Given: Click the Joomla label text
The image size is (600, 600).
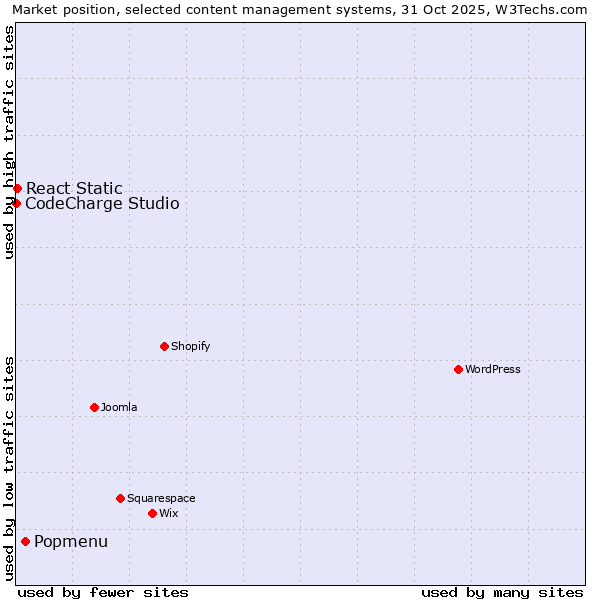Looking at the screenshot, I should (x=119, y=407).
